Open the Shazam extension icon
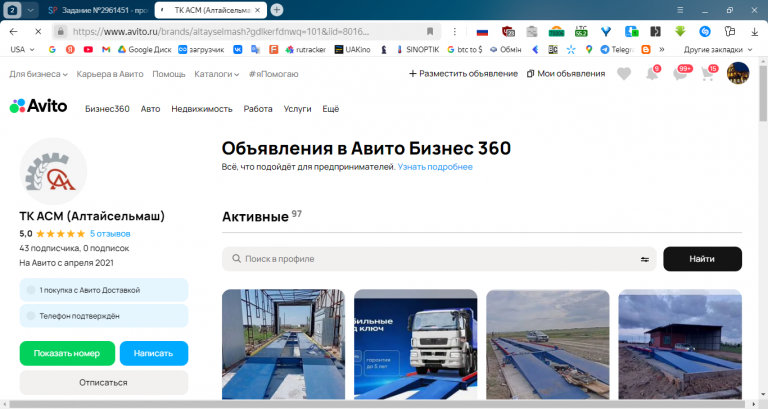 [705, 32]
